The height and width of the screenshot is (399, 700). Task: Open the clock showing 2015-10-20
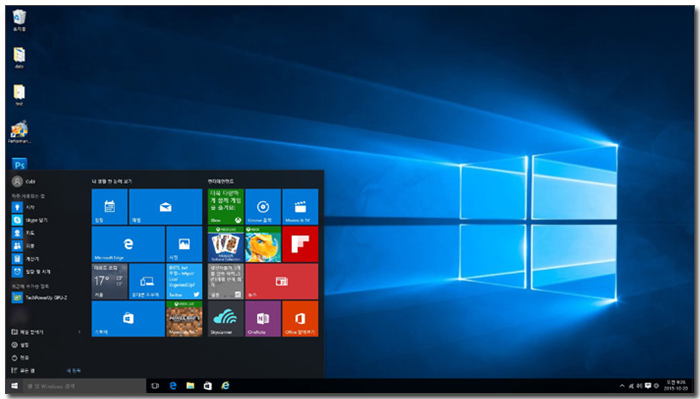pos(675,386)
